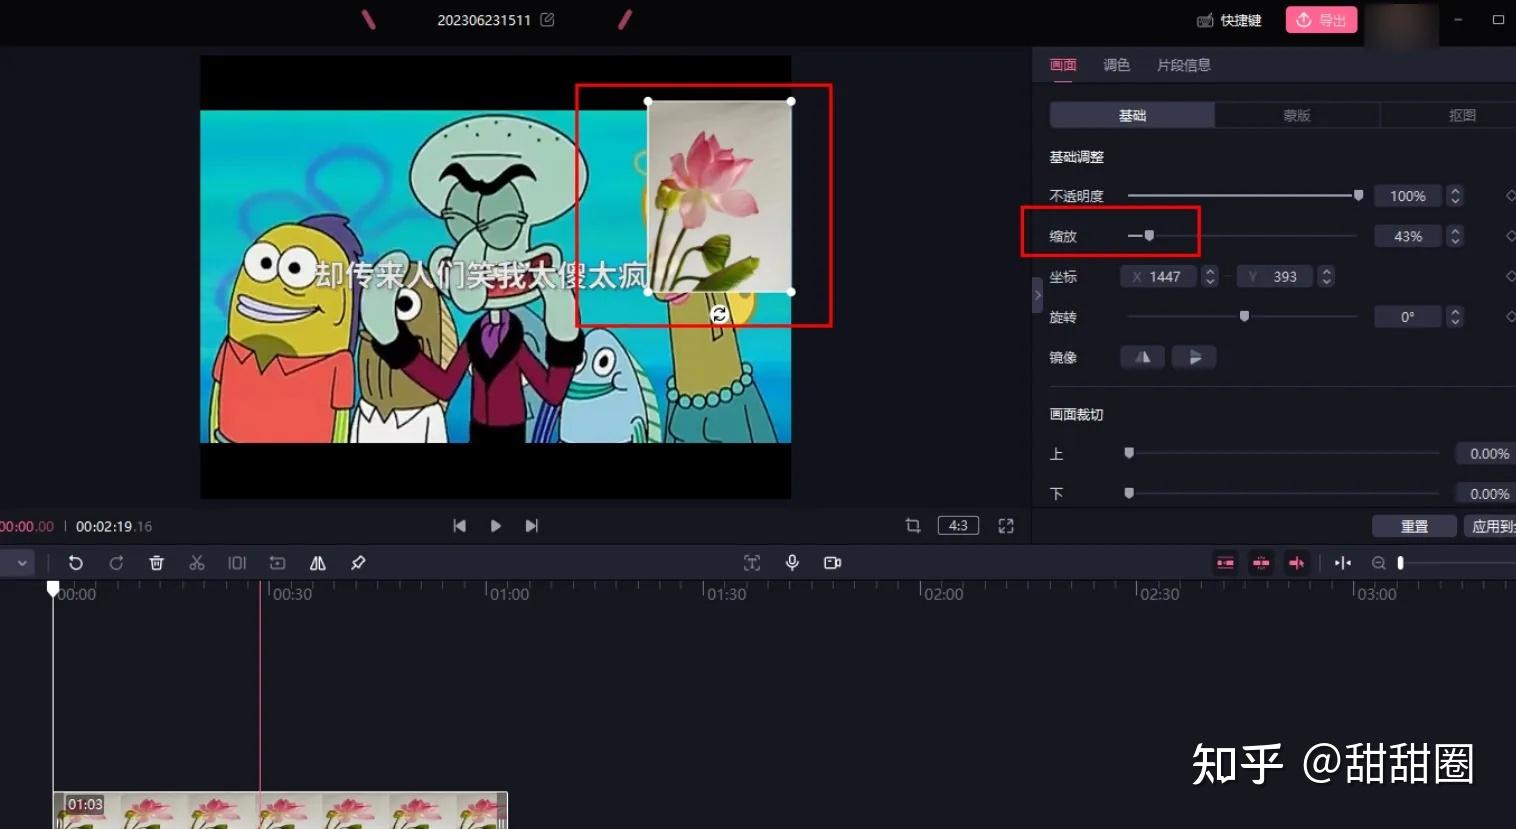Screen dimensions: 1516x829
Task: Click the 缩放 scale slider handle
Action: click(x=1149, y=236)
